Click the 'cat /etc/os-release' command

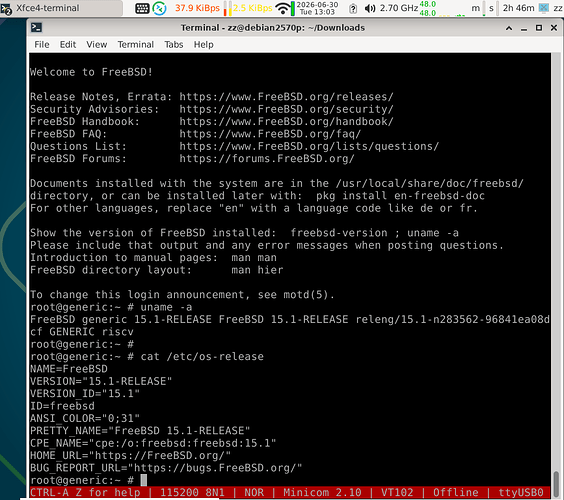point(202,356)
